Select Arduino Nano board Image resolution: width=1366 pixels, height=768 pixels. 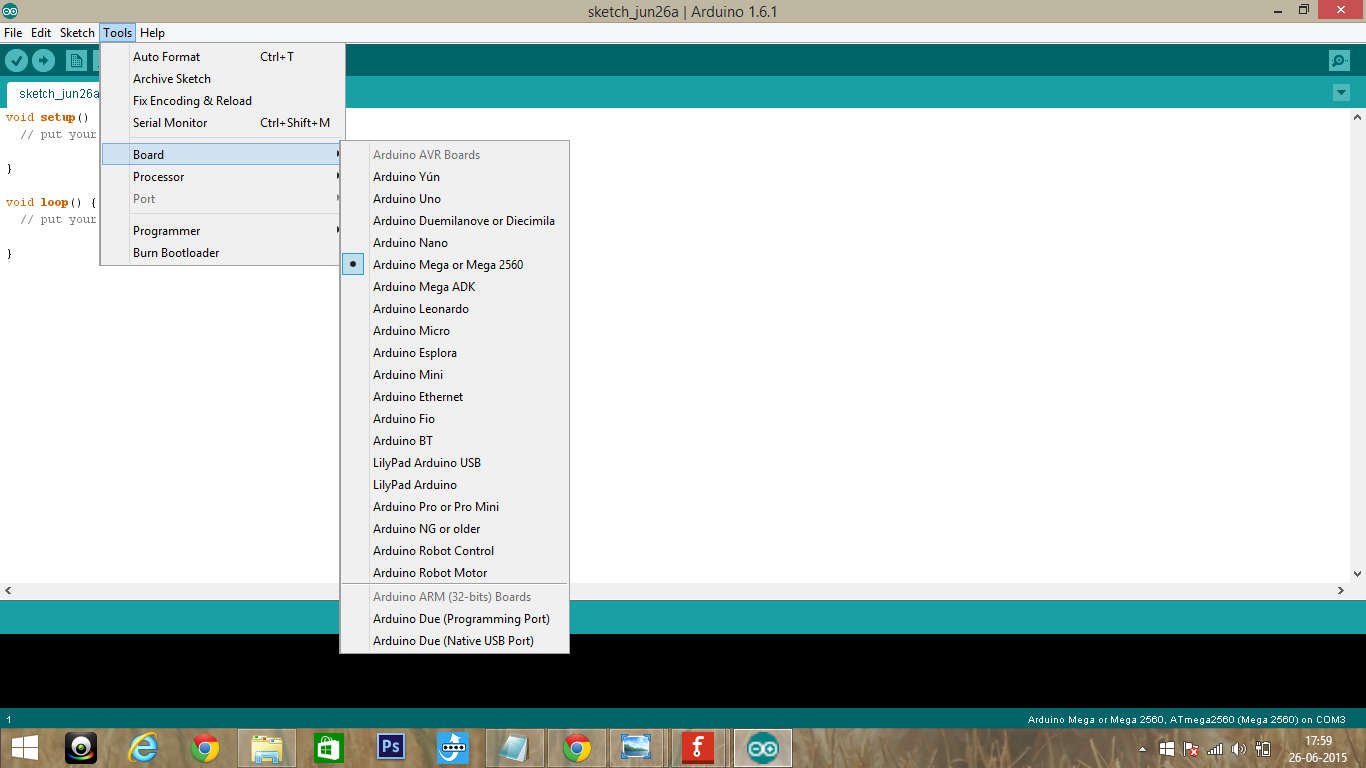click(x=455, y=243)
